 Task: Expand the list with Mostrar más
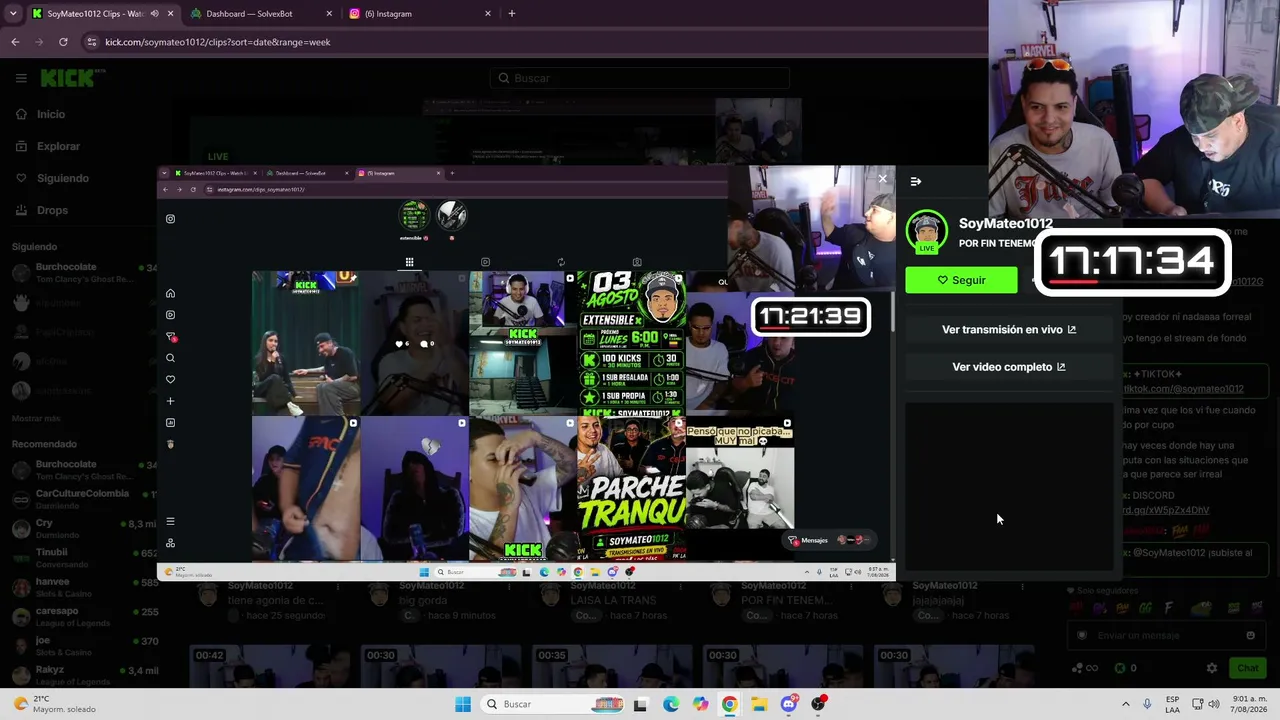(x=36, y=418)
